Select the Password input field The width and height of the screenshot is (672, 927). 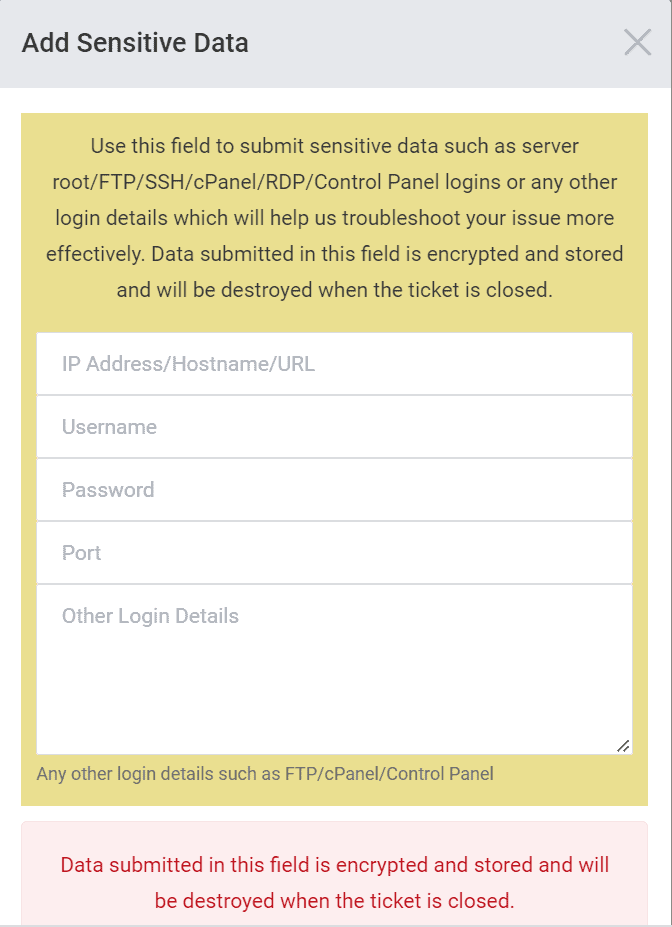(334, 490)
